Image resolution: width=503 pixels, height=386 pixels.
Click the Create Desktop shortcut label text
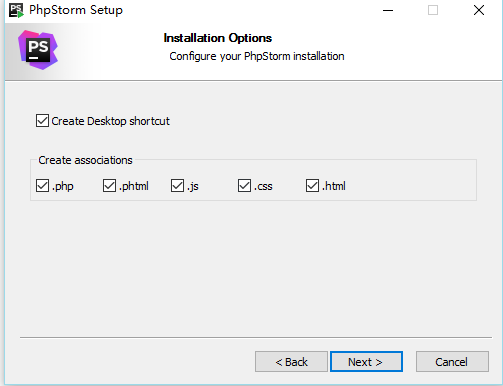tap(111, 121)
